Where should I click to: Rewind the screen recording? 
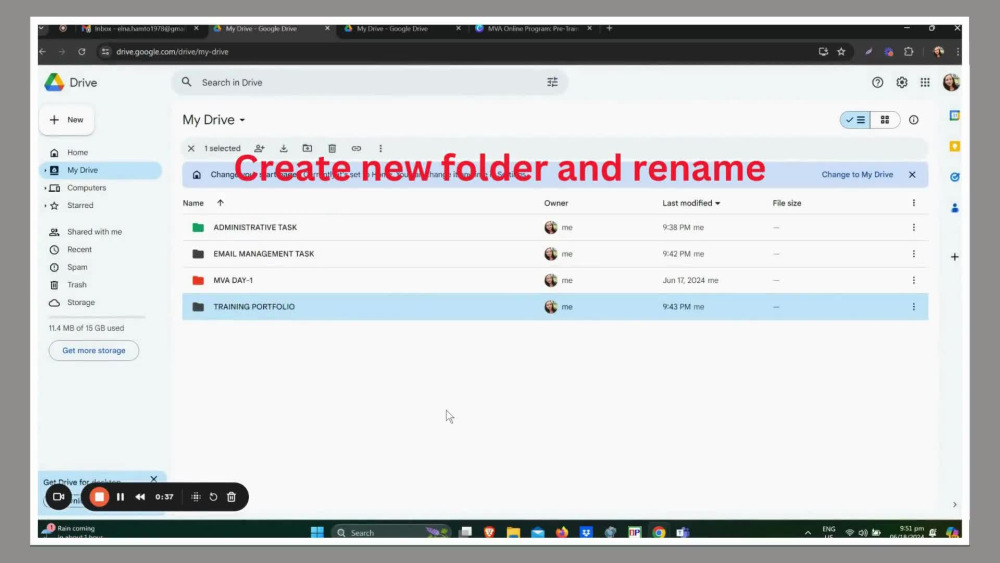click(140, 497)
